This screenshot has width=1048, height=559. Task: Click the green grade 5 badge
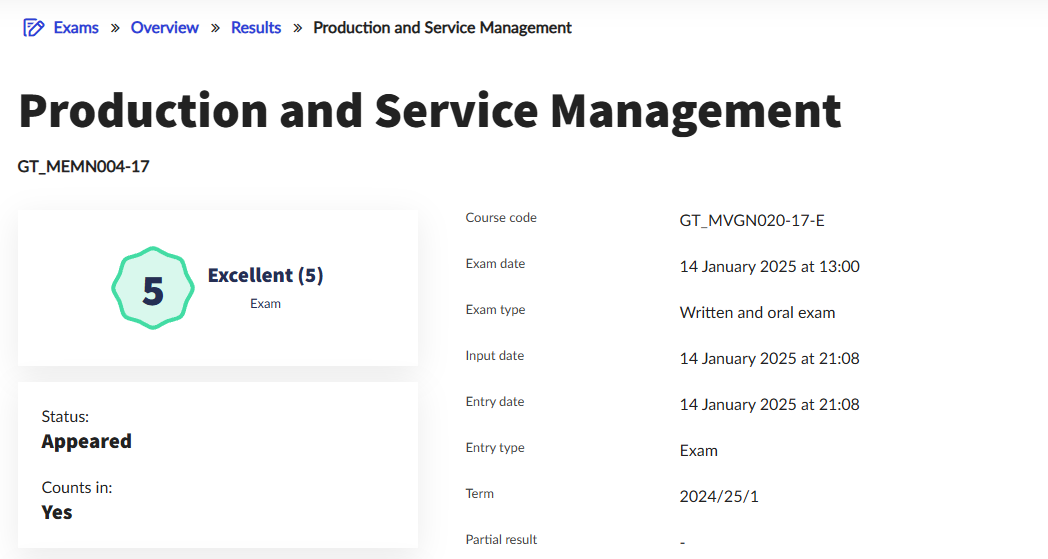tap(152, 289)
